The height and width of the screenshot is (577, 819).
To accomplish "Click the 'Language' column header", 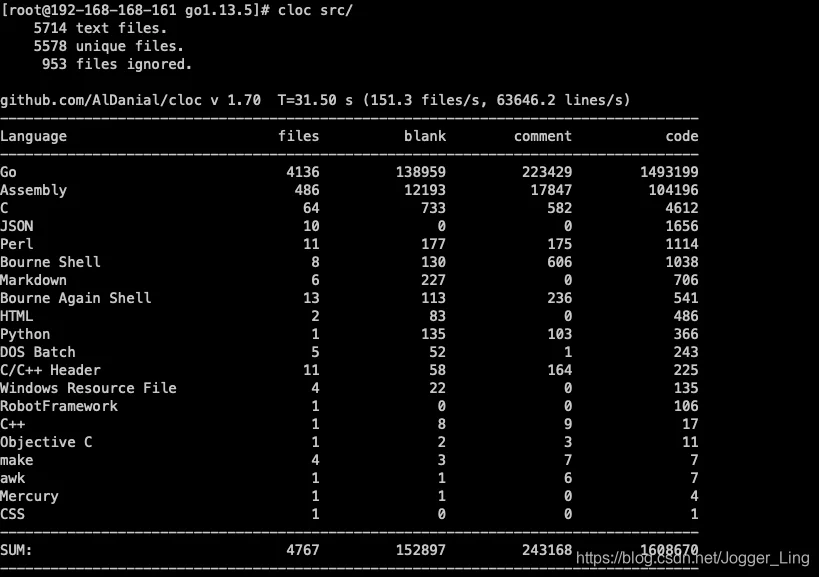I will (34, 136).
